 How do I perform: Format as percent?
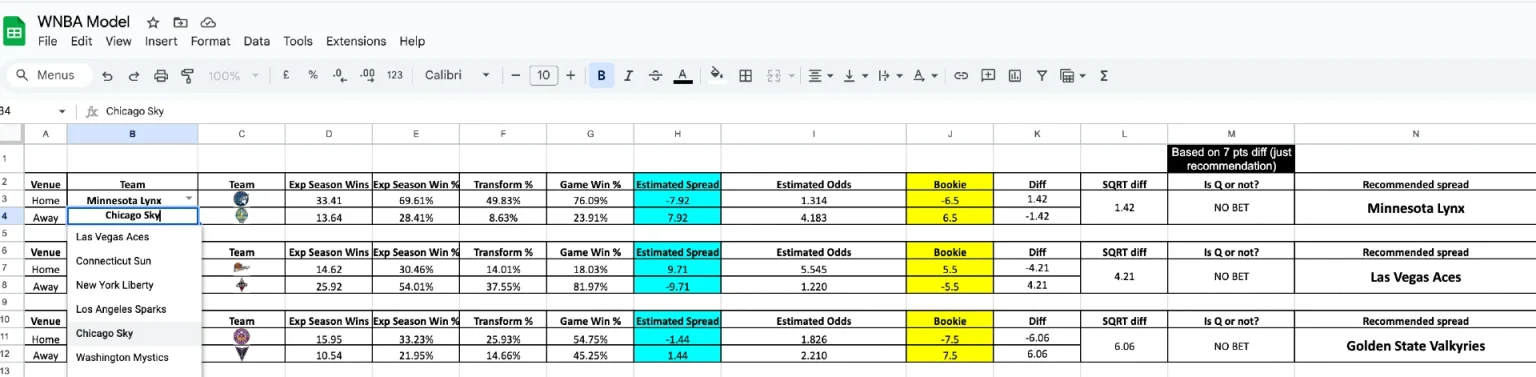[313, 75]
